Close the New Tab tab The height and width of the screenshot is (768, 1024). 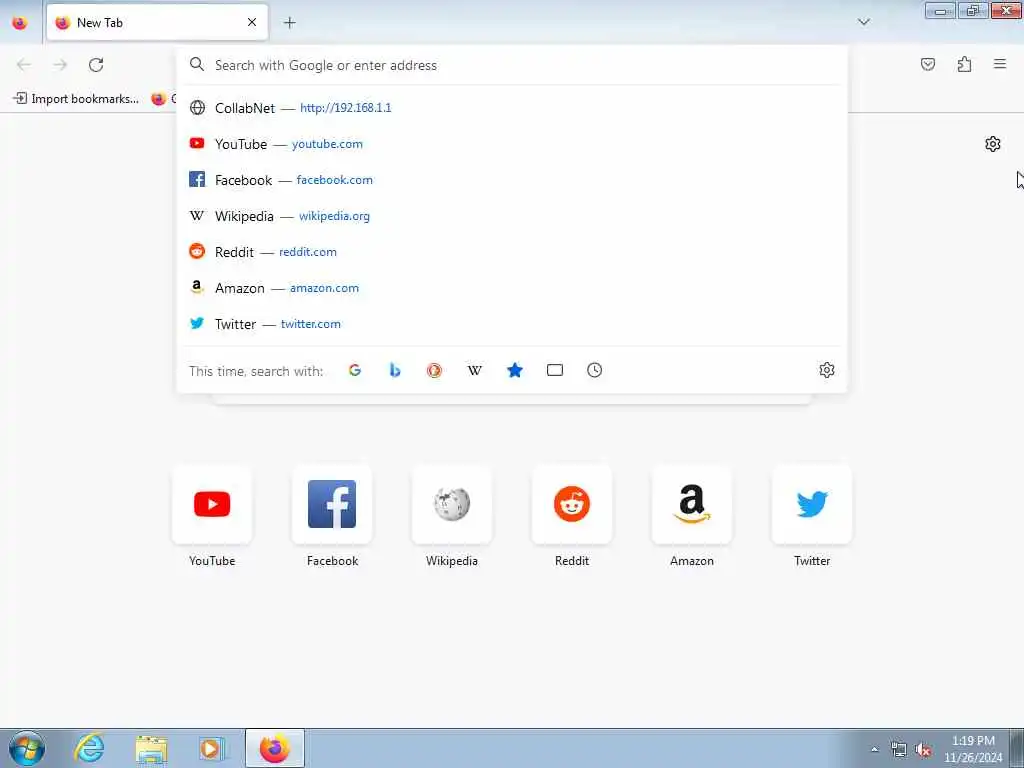[x=252, y=23]
